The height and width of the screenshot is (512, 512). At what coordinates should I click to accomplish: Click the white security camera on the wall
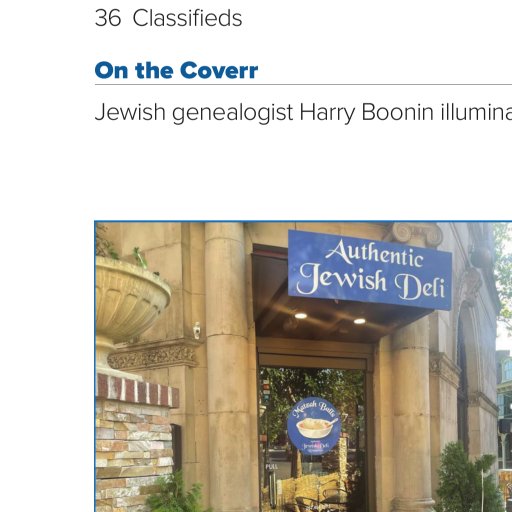pyautogui.click(x=197, y=331)
